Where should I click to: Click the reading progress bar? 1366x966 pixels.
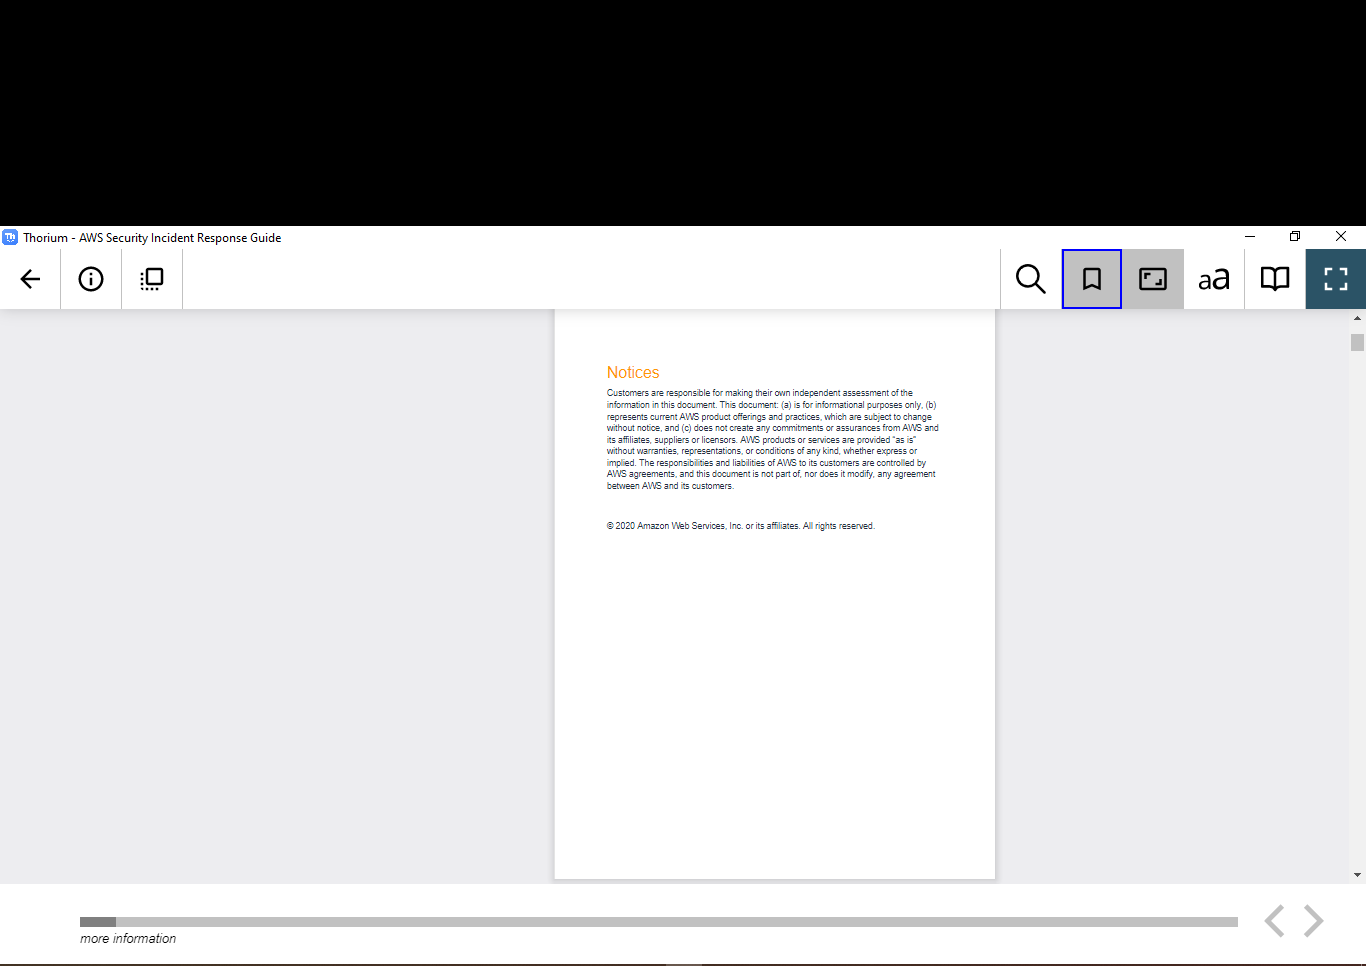click(x=660, y=921)
